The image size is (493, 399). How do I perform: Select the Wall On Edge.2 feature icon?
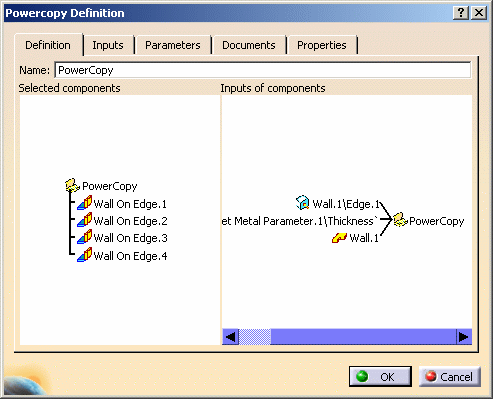point(85,220)
